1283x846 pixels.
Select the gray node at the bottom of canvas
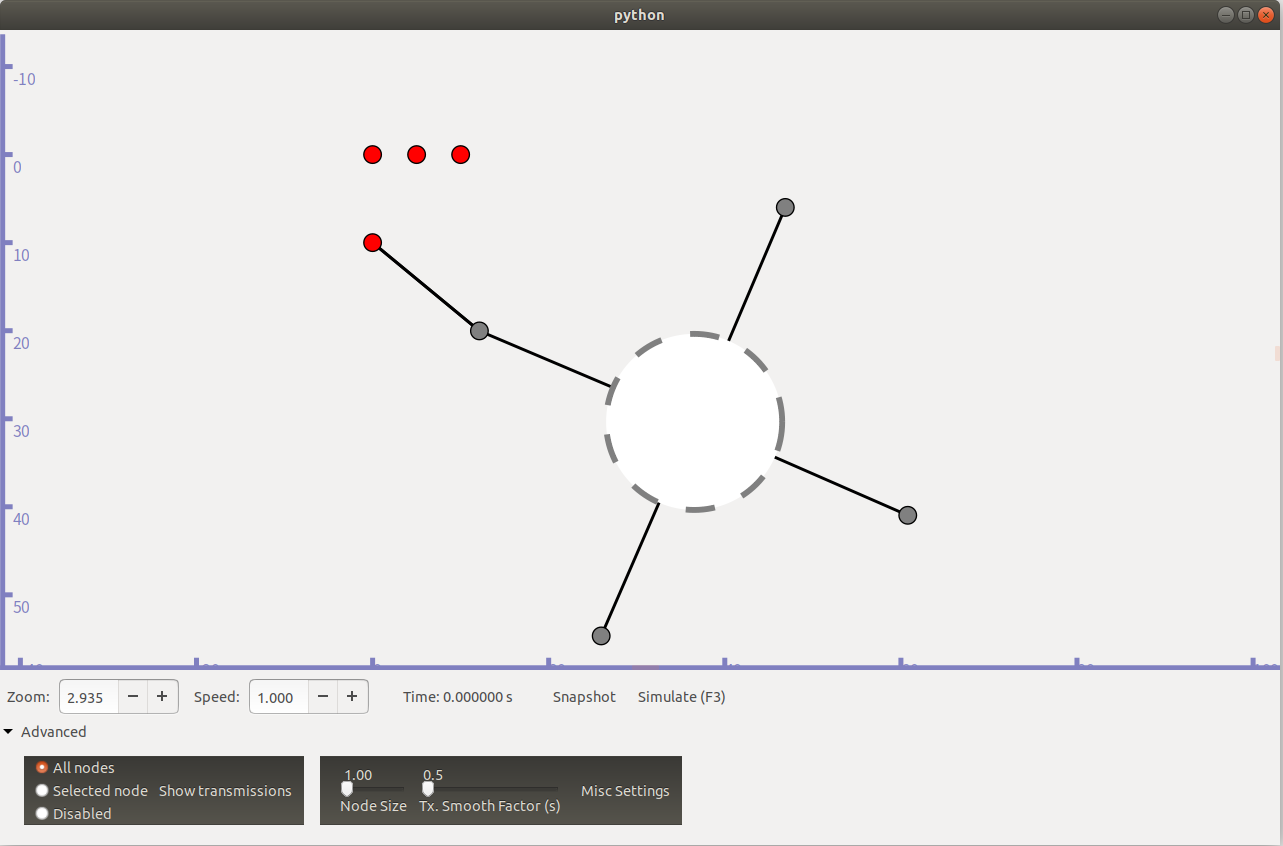[x=601, y=635]
